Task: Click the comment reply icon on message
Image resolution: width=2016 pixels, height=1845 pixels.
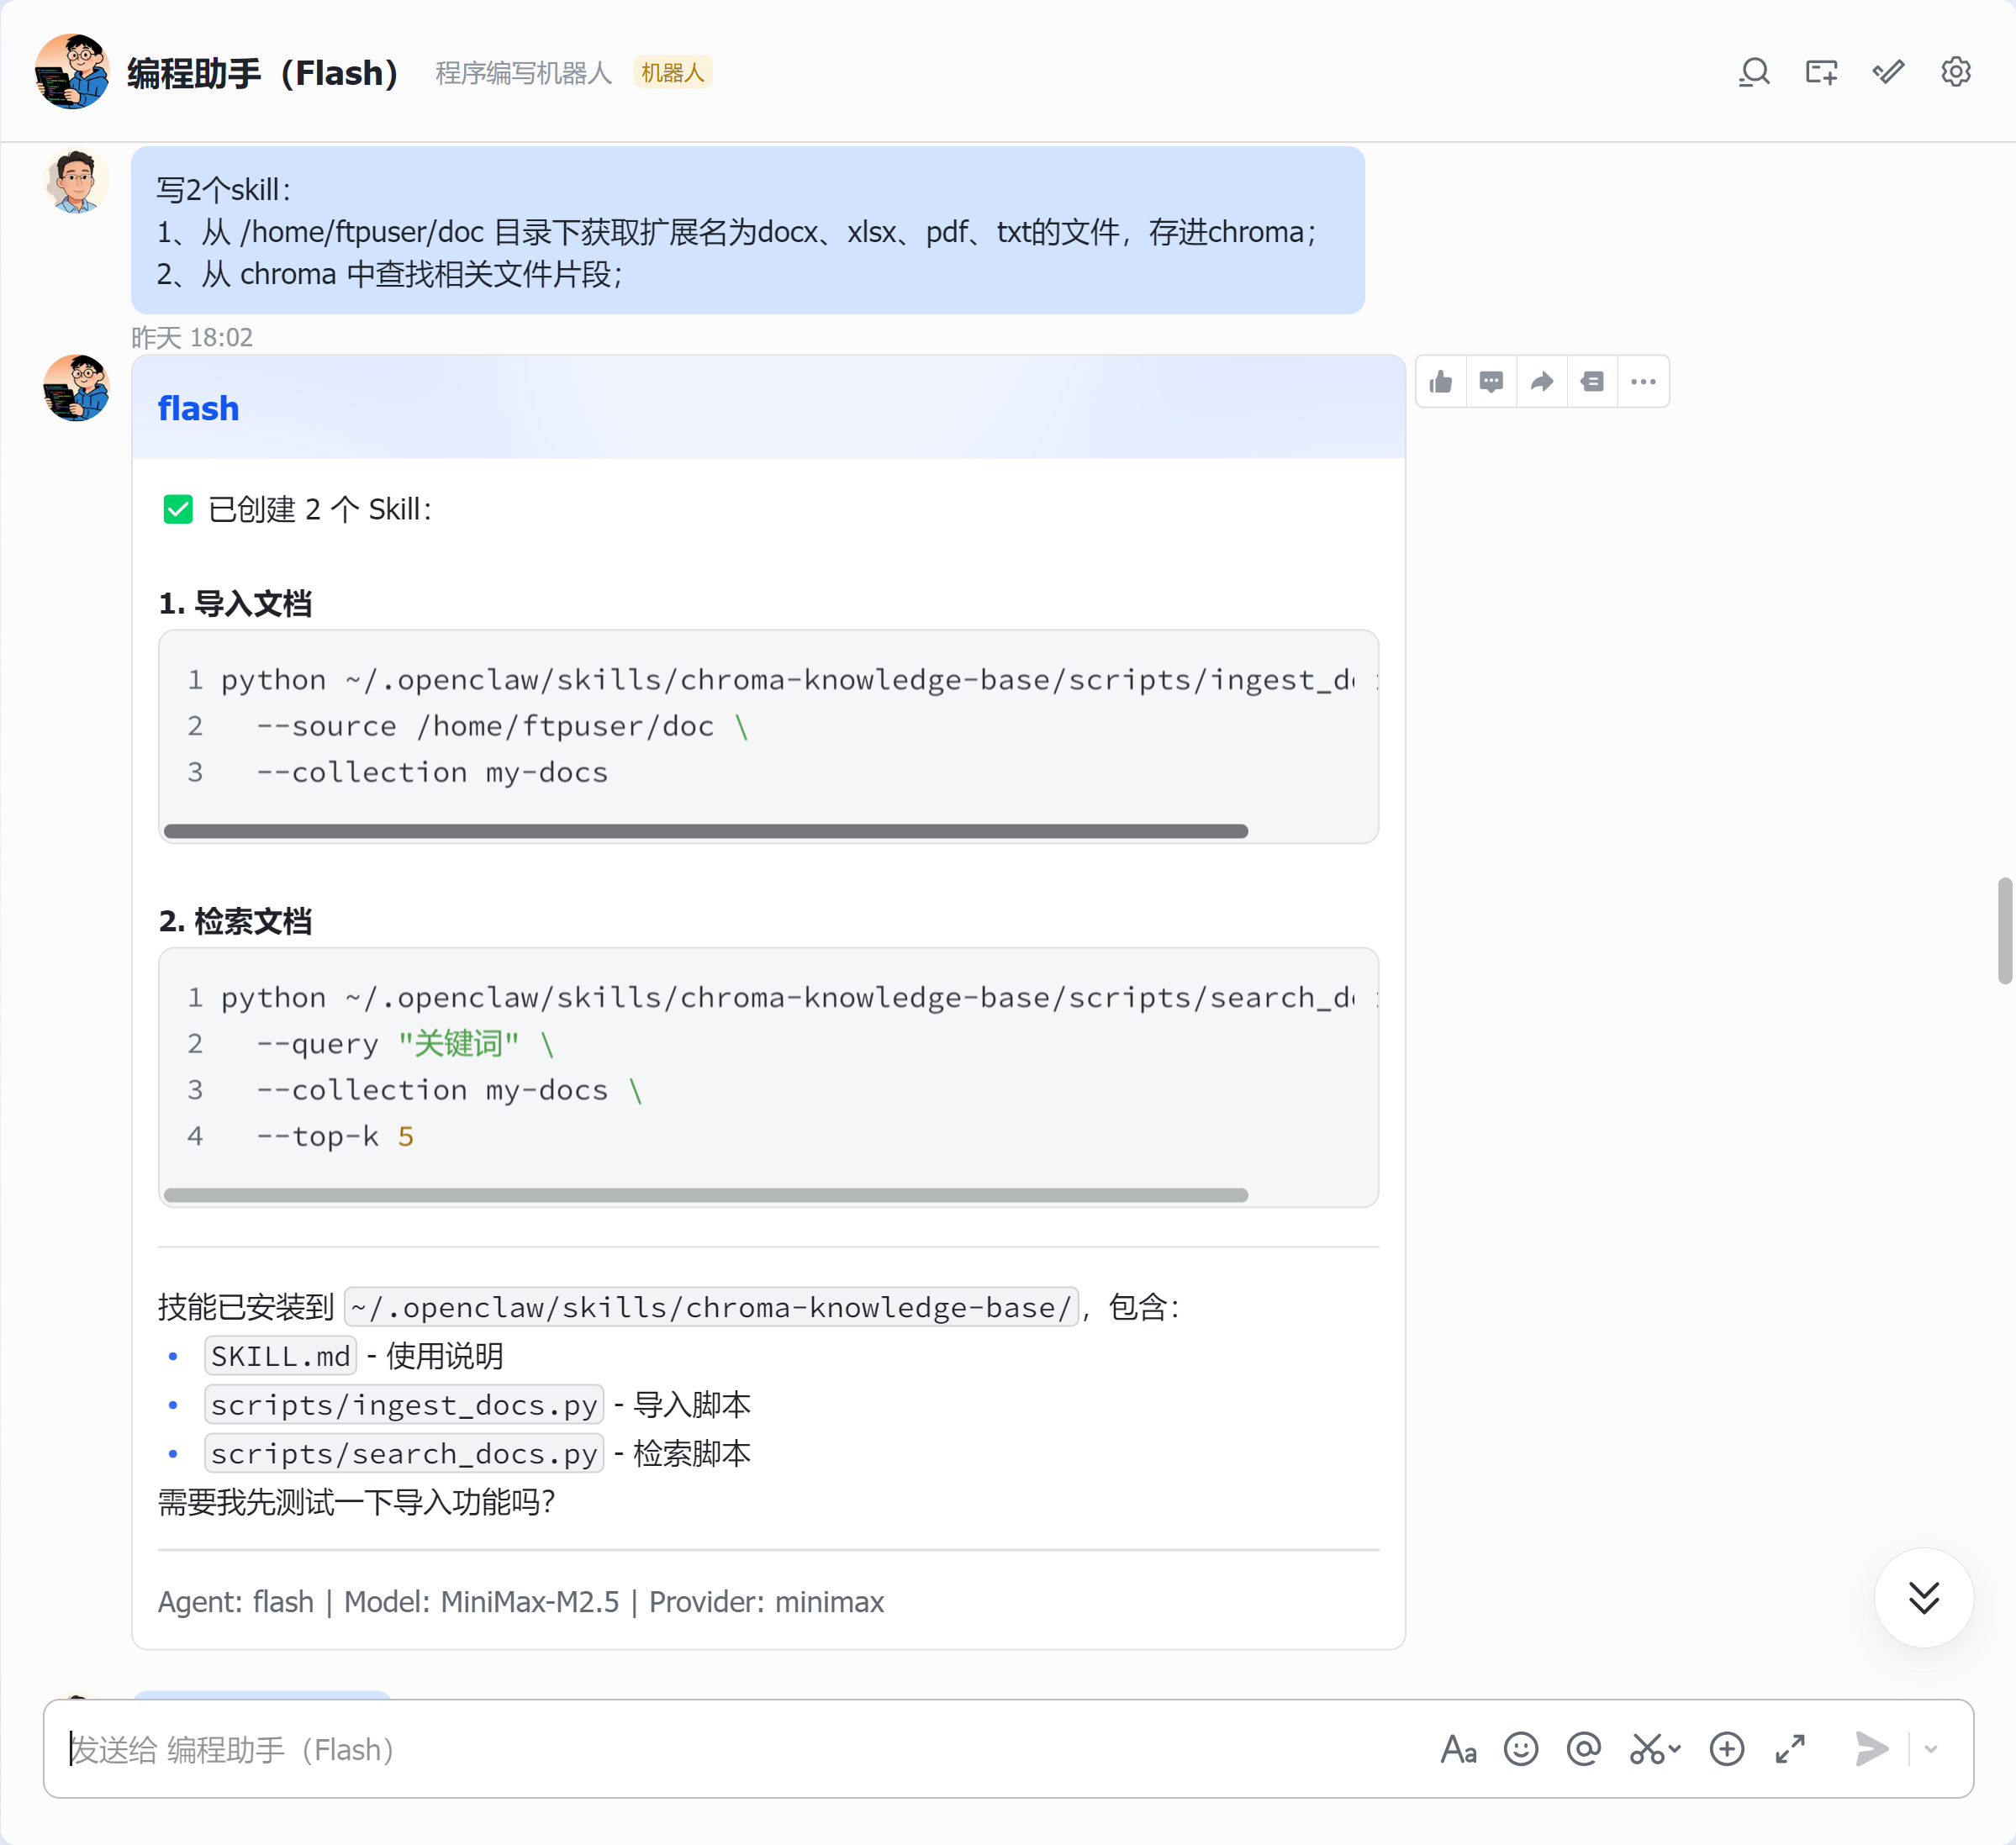Action: (1491, 382)
